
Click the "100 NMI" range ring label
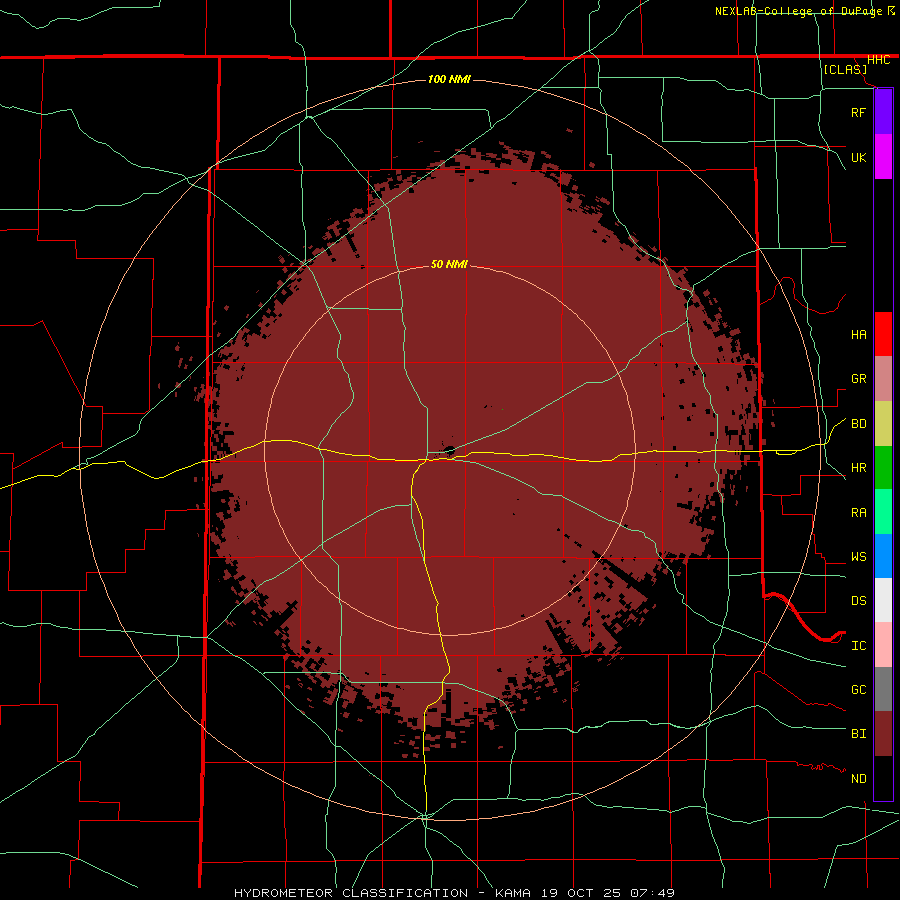click(449, 79)
